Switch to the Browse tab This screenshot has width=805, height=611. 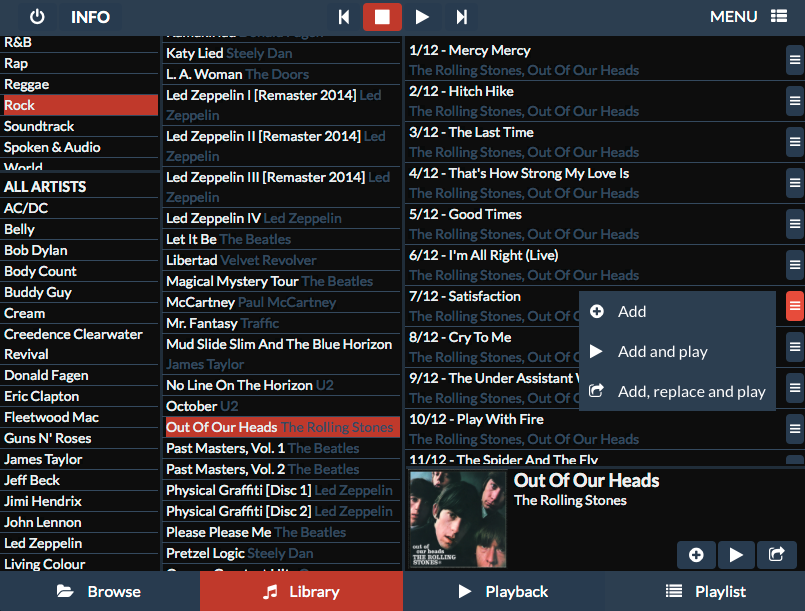[100, 591]
